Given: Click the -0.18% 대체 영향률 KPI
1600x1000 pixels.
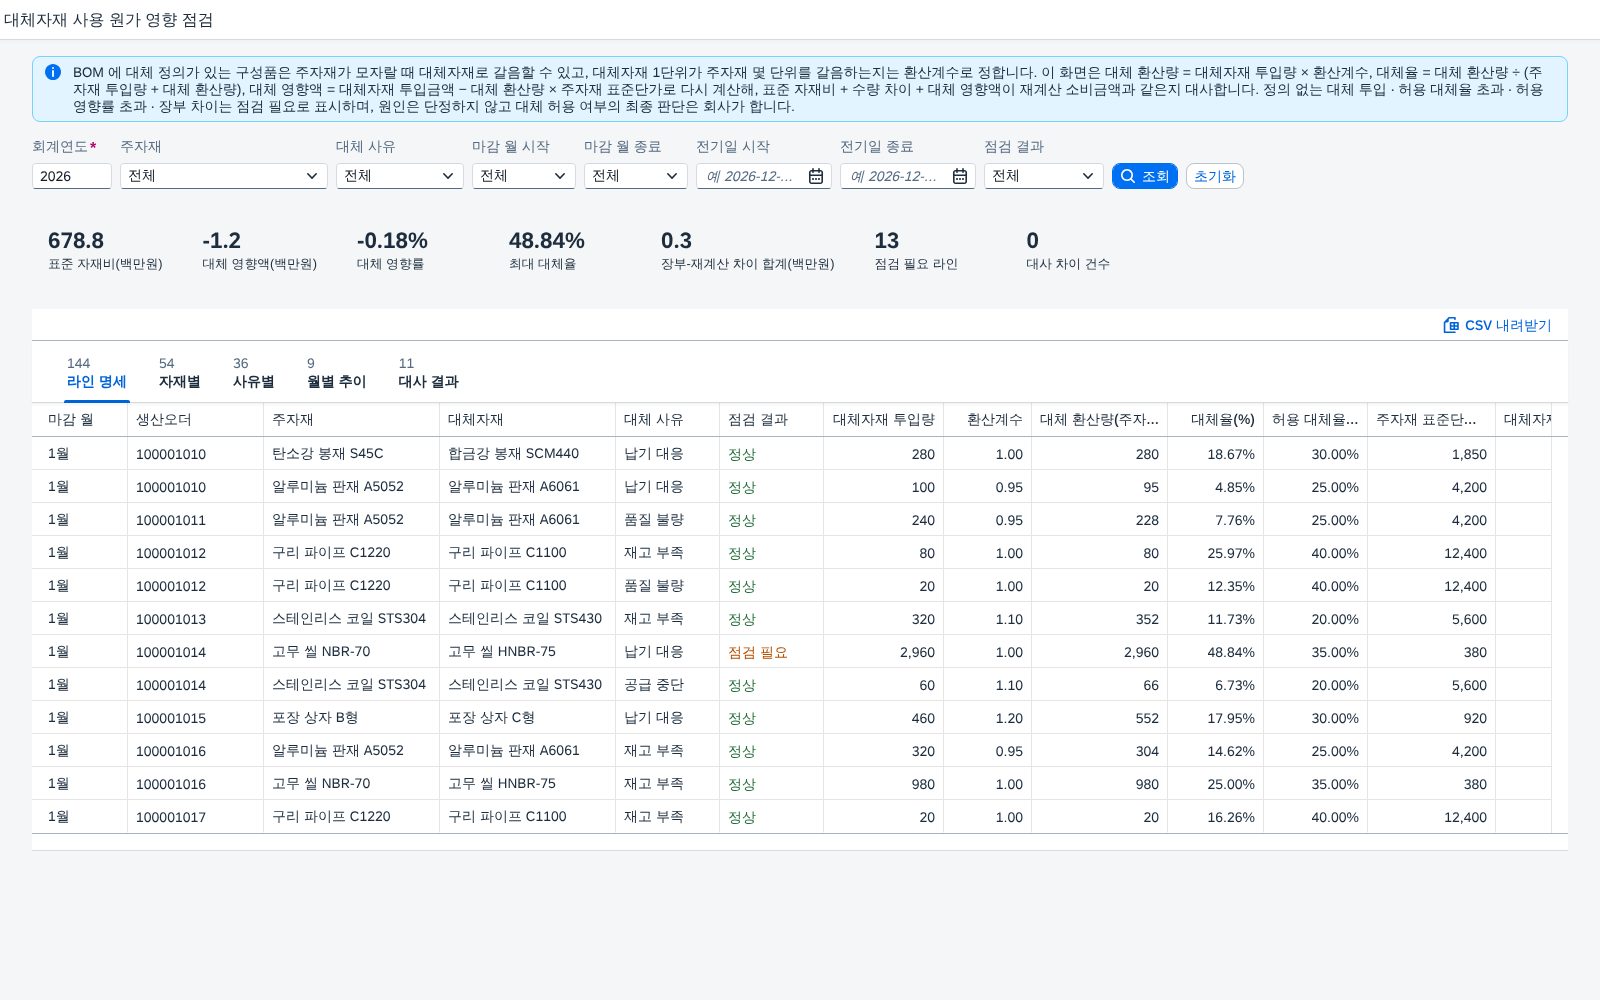Looking at the screenshot, I should coord(392,250).
